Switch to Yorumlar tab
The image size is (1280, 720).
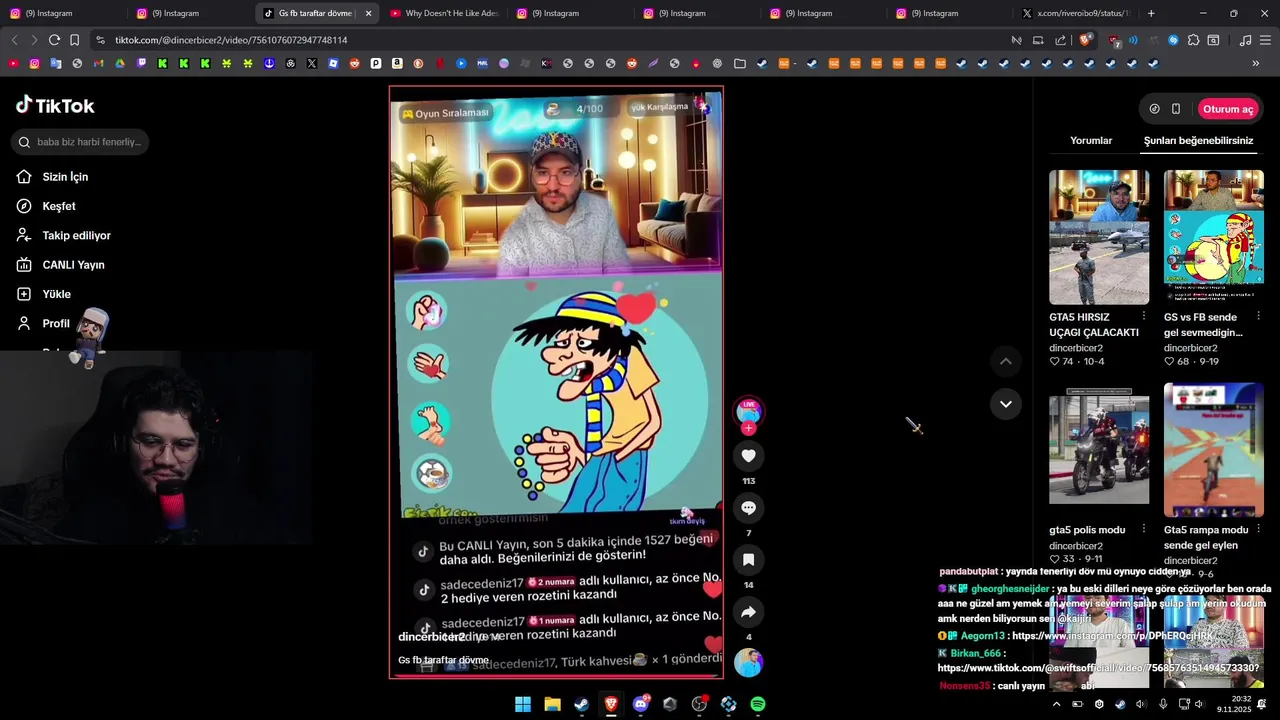[x=1091, y=141]
